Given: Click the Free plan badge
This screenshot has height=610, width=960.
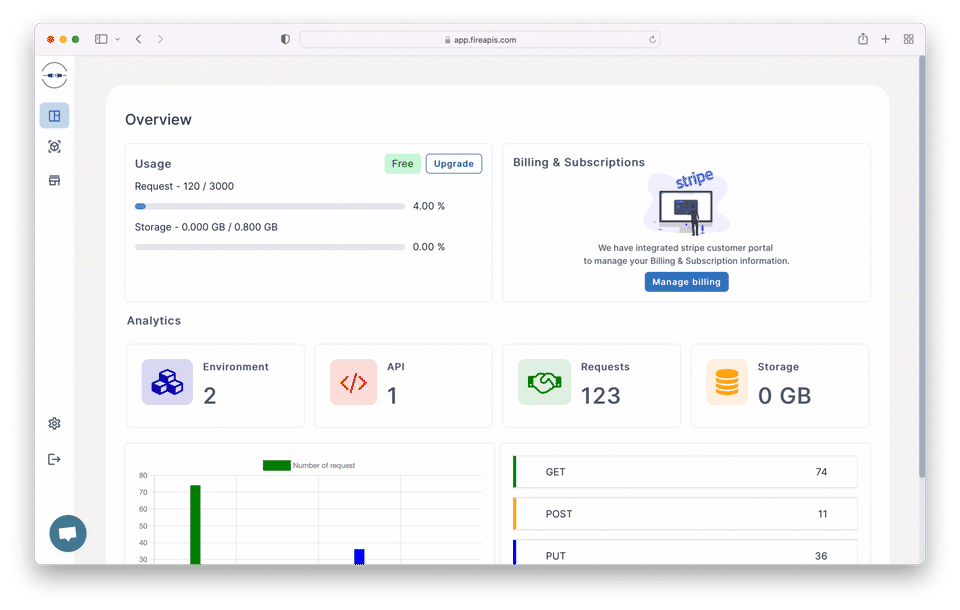Looking at the screenshot, I should 402,164.
